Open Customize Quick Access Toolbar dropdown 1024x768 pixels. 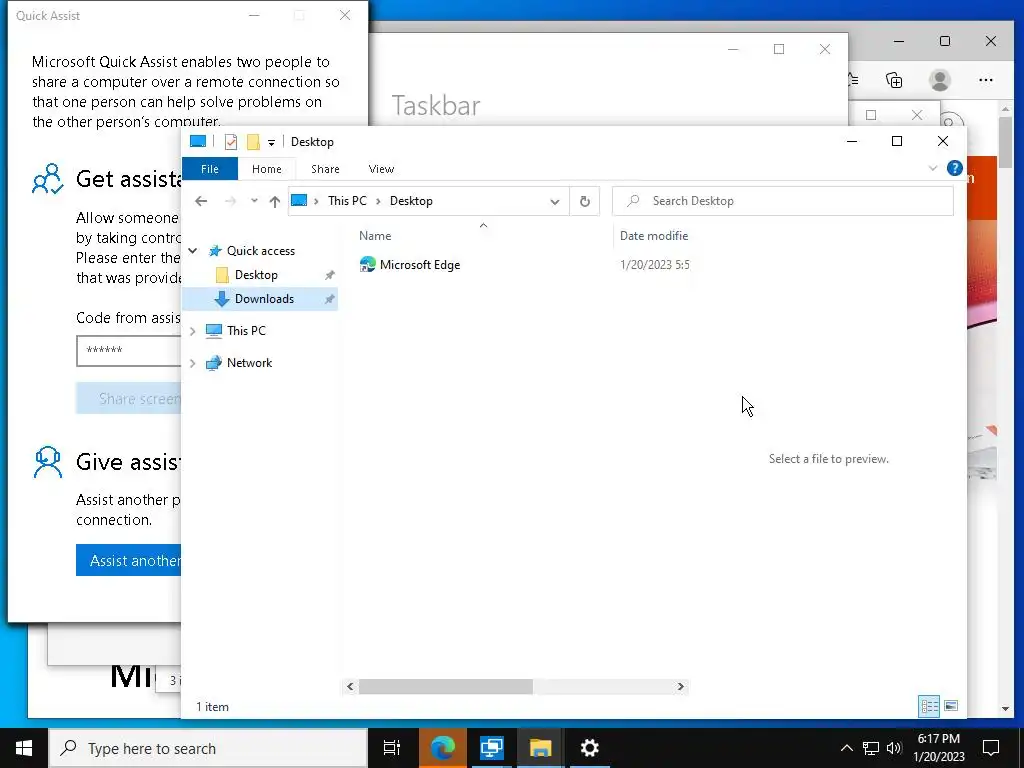(x=271, y=142)
